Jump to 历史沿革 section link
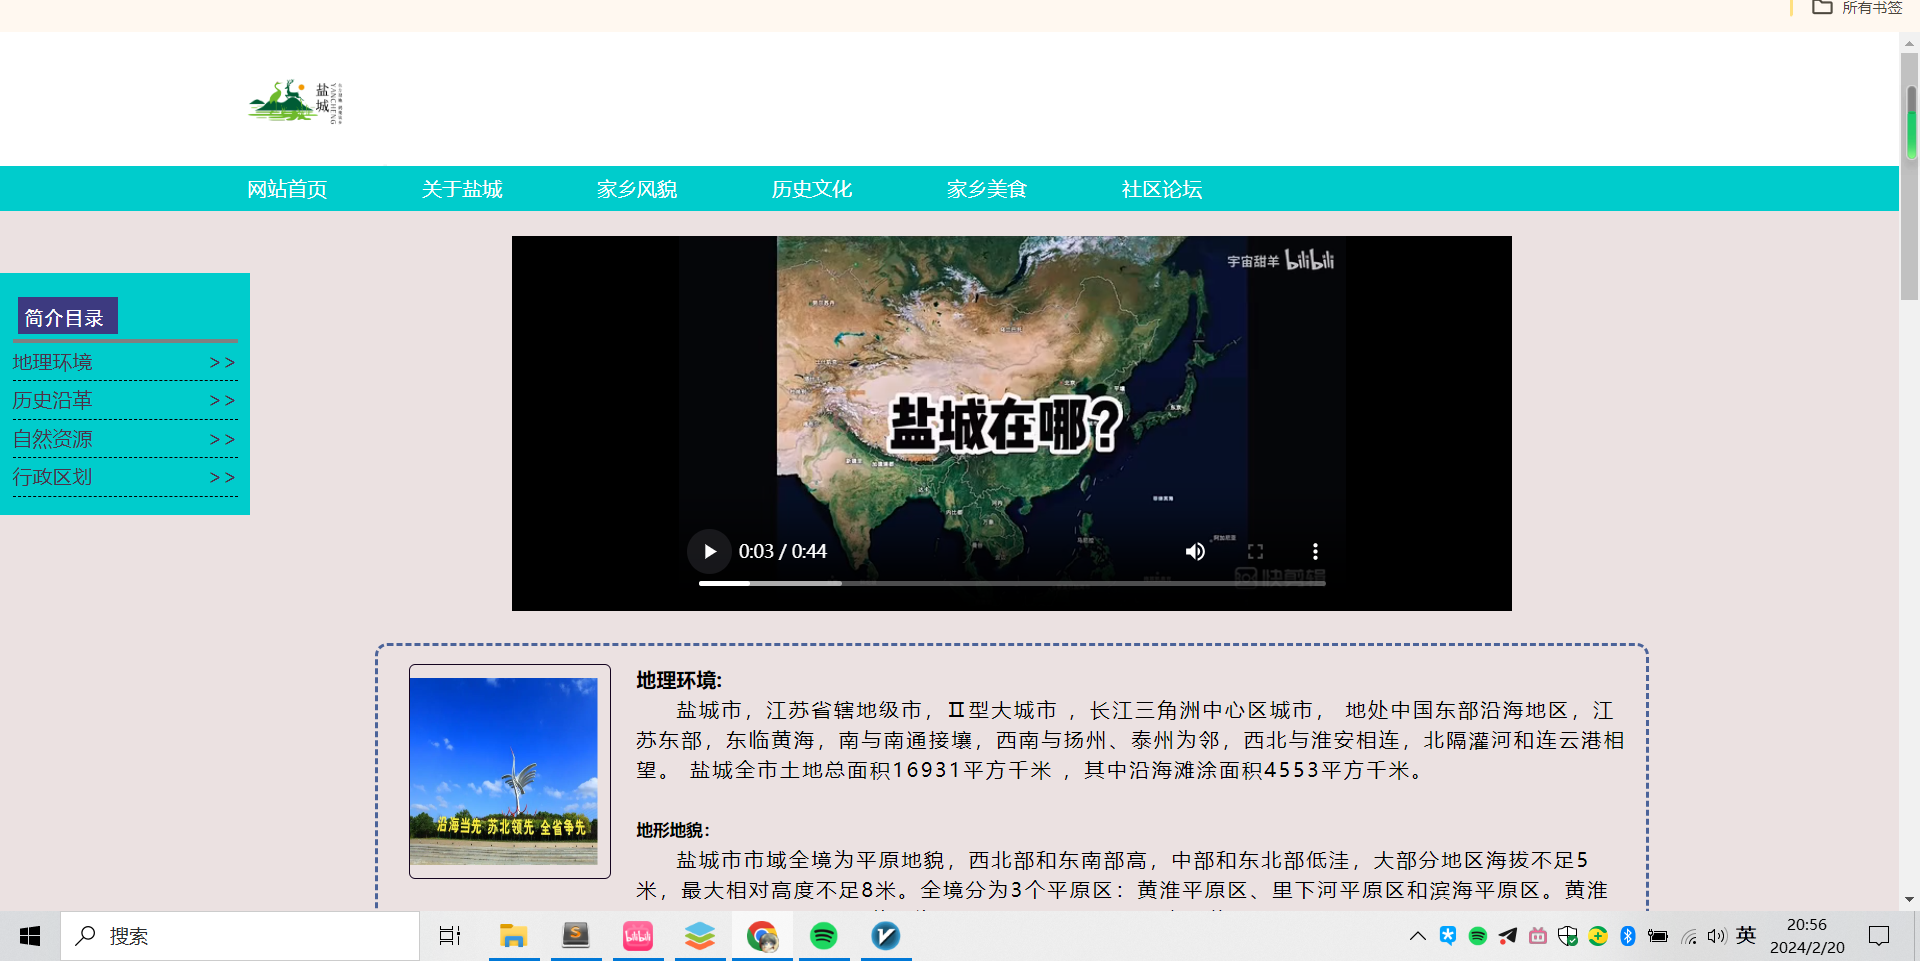The image size is (1920, 961). [52, 400]
